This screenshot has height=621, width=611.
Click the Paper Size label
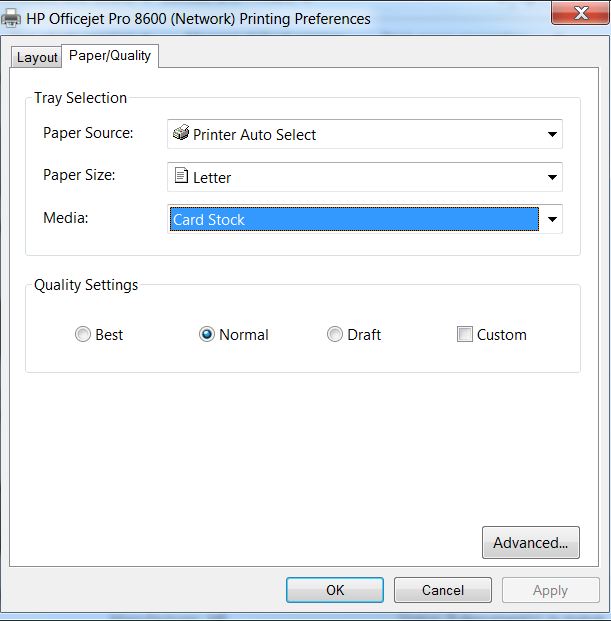click(x=79, y=175)
